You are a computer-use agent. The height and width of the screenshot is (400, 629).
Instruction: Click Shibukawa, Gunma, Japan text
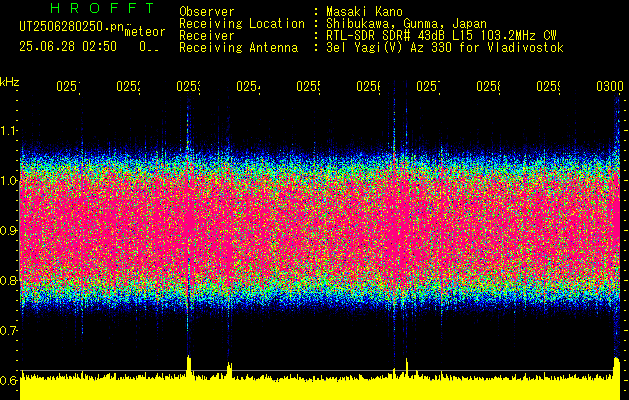click(x=406, y=24)
